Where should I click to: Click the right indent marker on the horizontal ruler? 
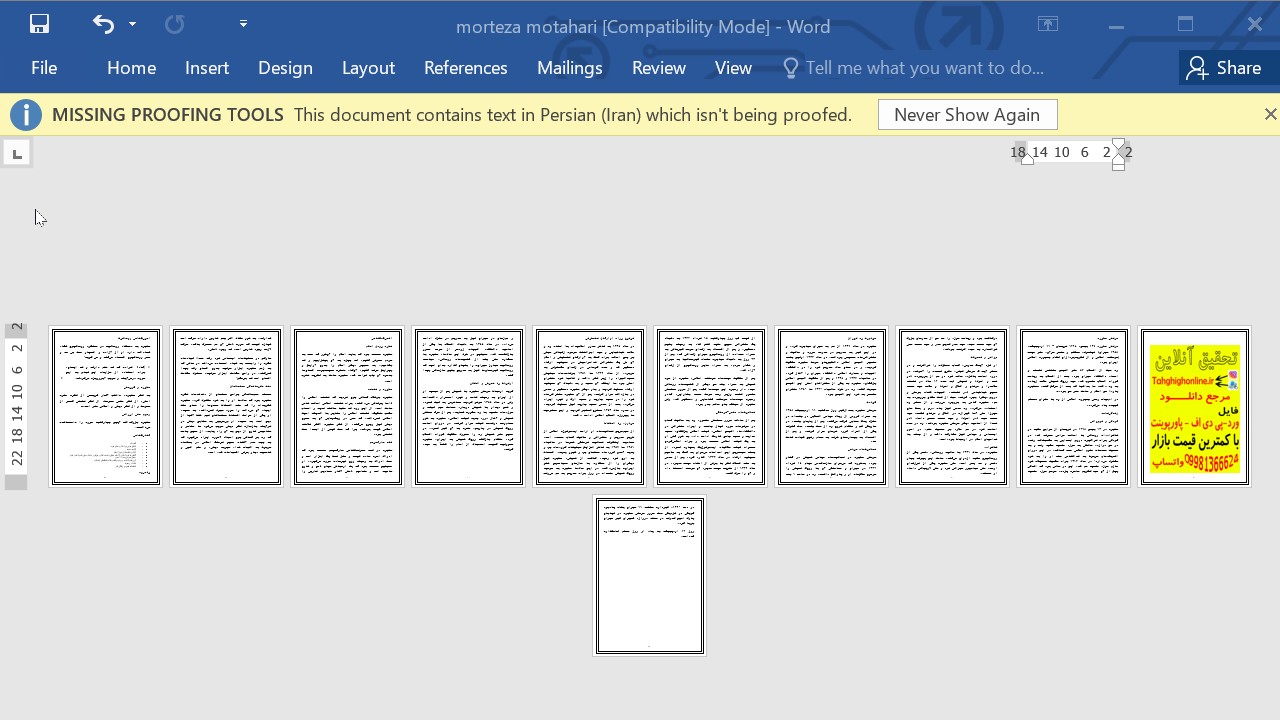click(x=1118, y=154)
